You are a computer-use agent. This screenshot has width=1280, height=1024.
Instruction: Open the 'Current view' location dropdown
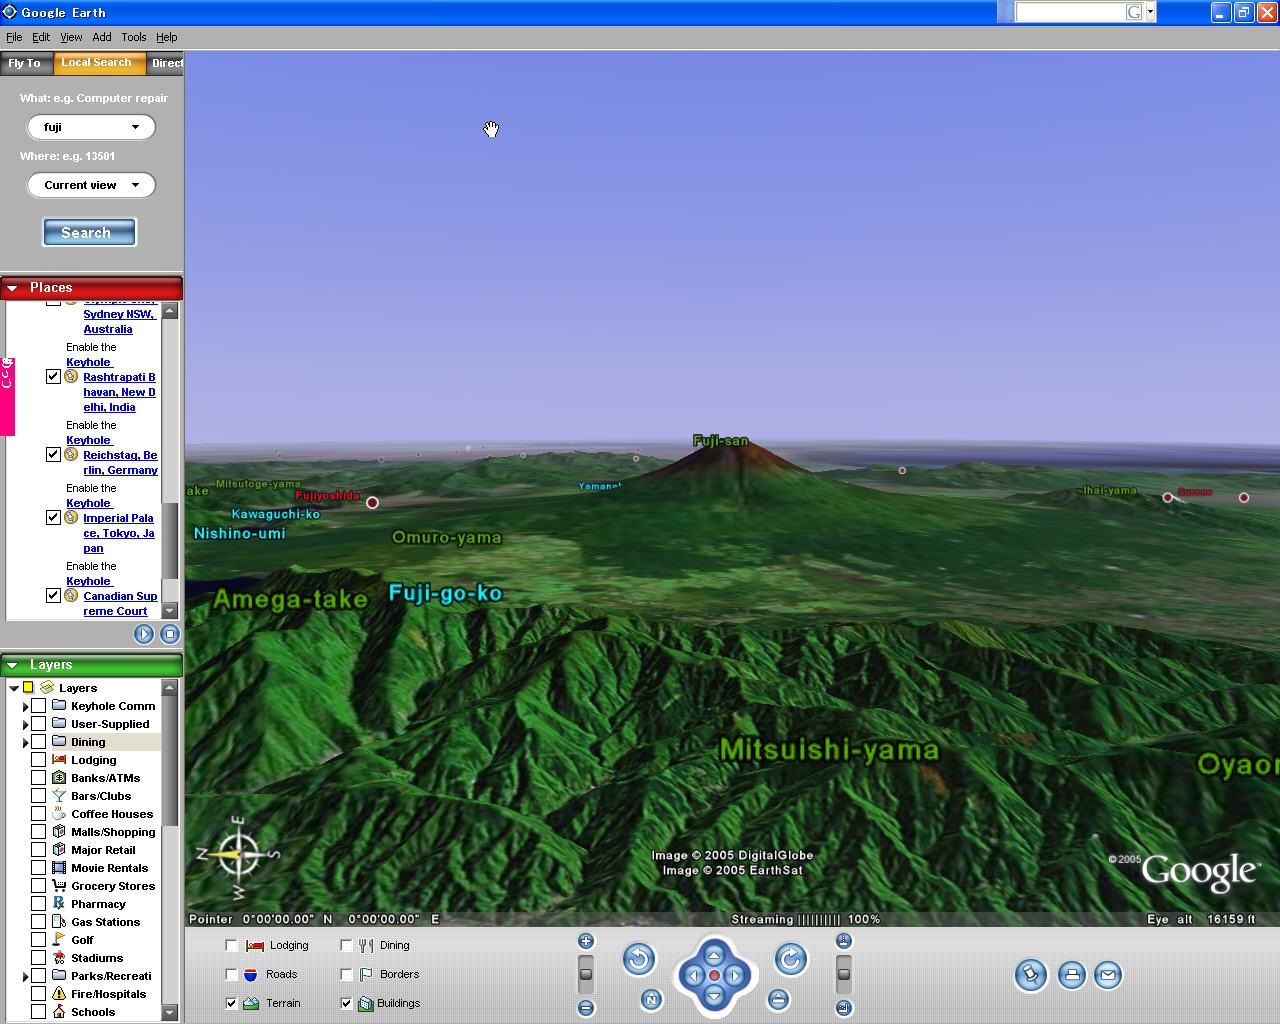[x=135, y=185]
